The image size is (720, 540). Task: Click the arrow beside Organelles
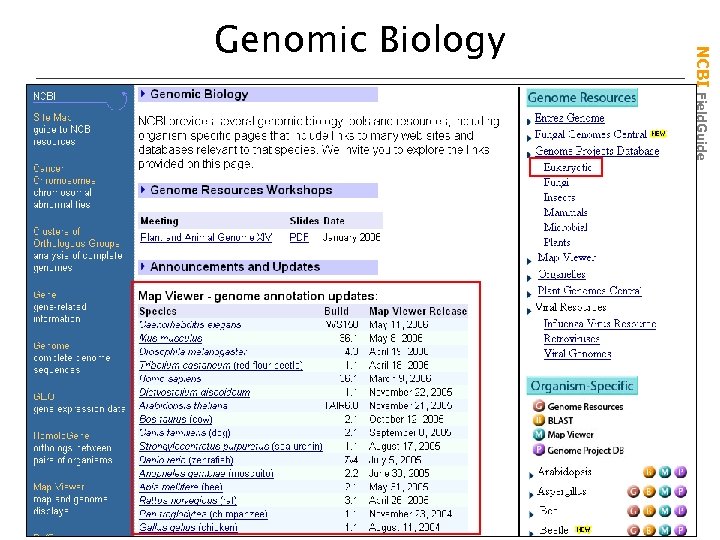(529, 278)
